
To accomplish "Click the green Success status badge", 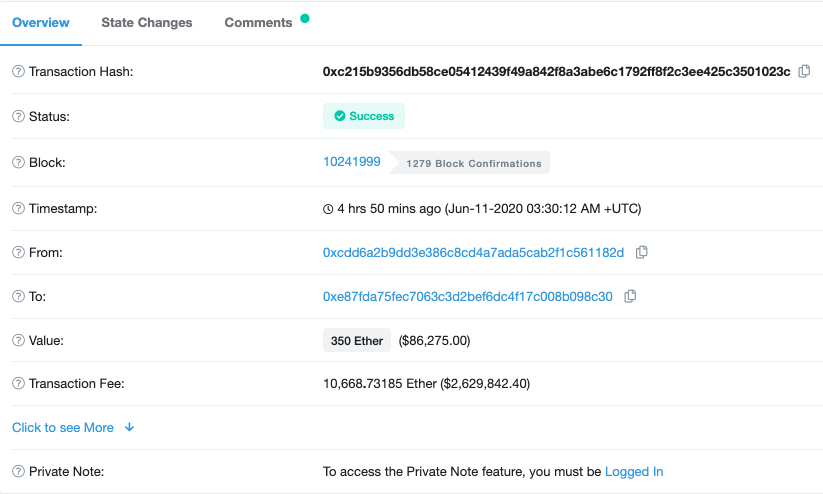I will point(364,116).
